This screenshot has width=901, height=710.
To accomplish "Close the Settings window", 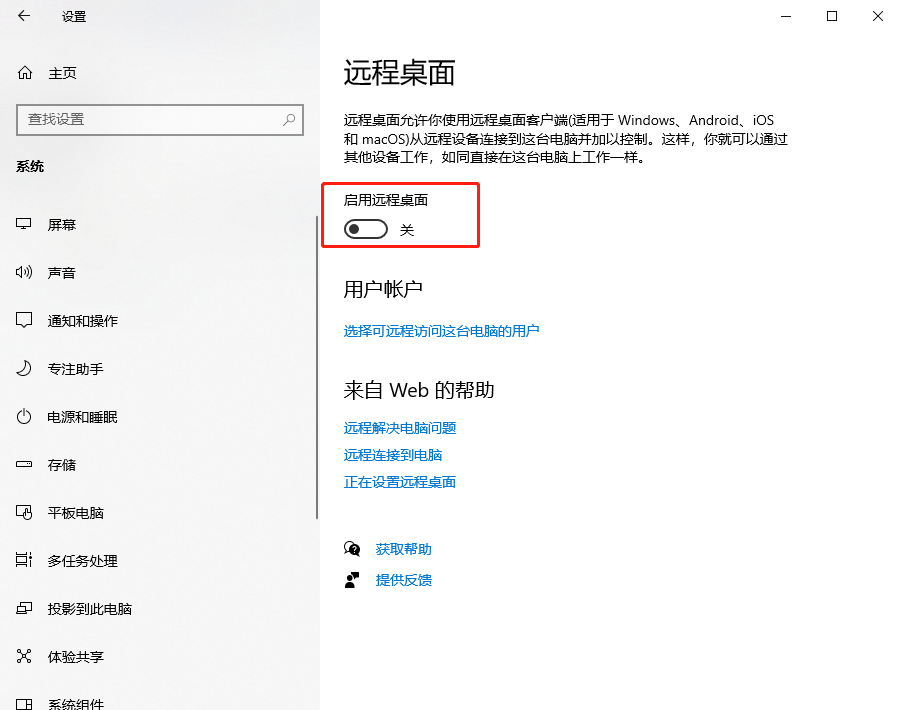I will pos(878,16).
